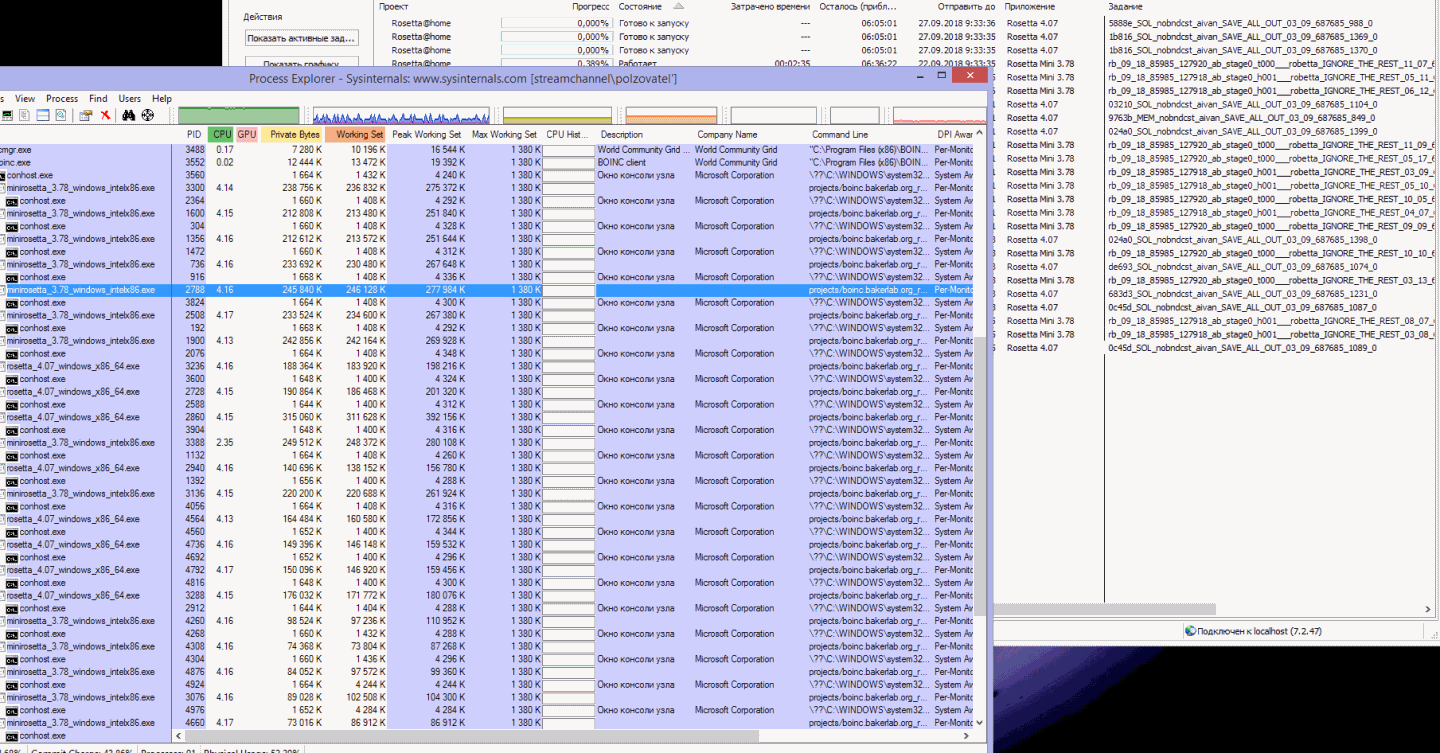
Task: Open the Process menu
Action: pos(62,99)
